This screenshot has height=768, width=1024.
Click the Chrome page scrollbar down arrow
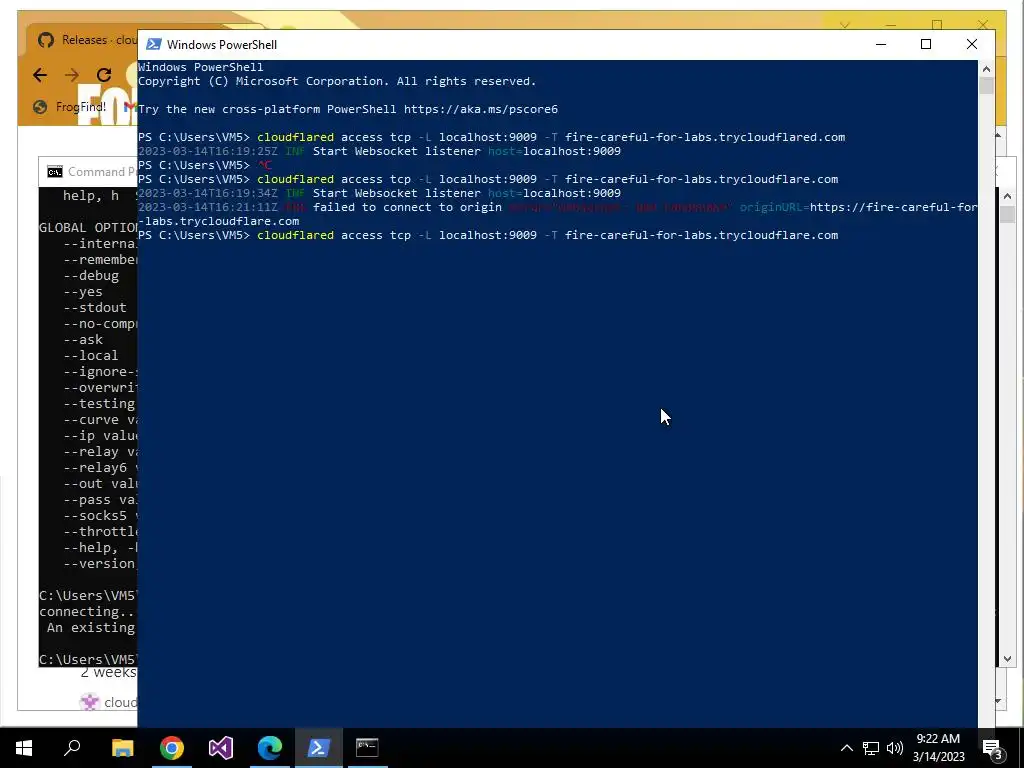998,701
